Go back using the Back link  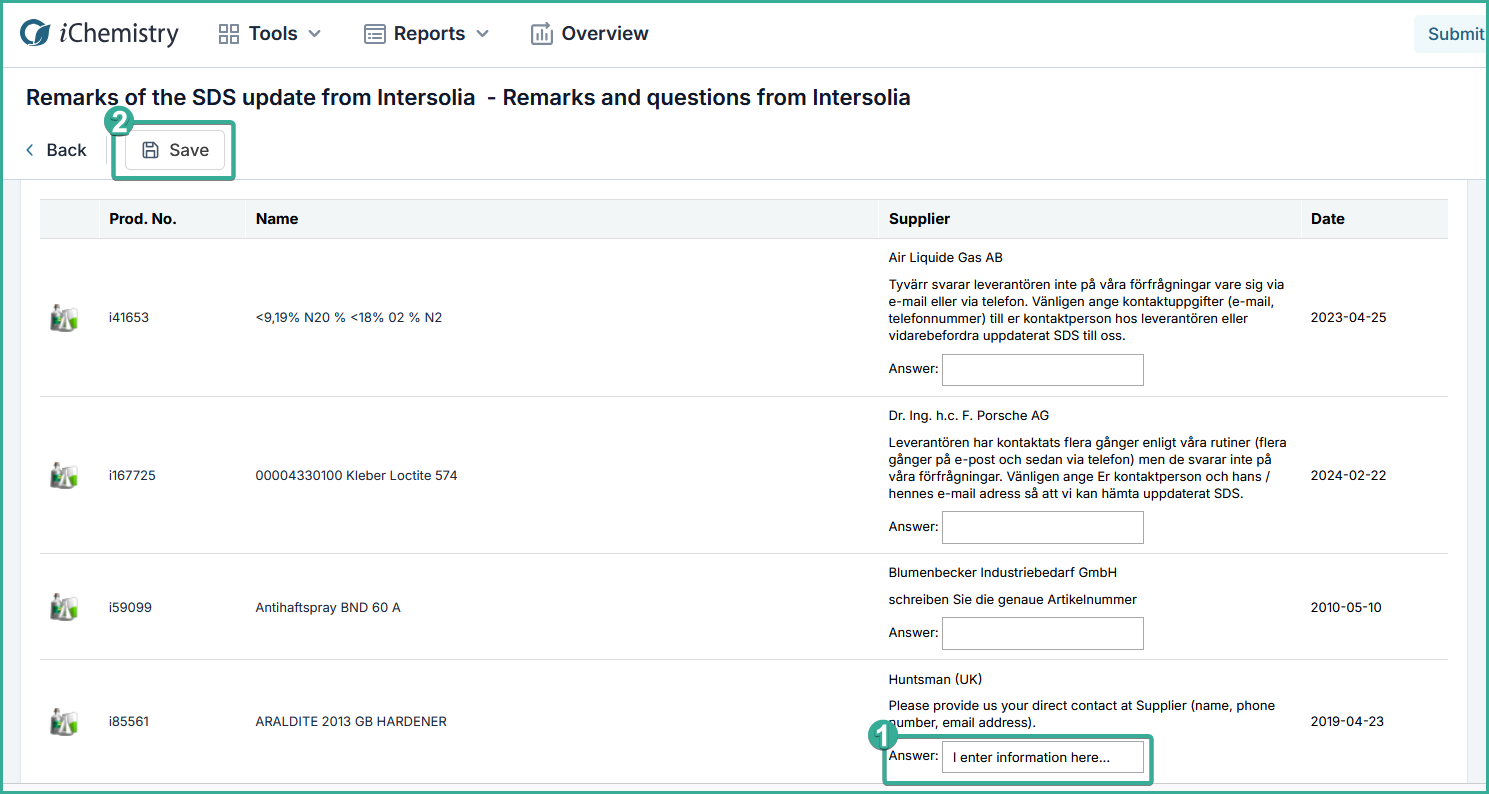click(56, 150)
